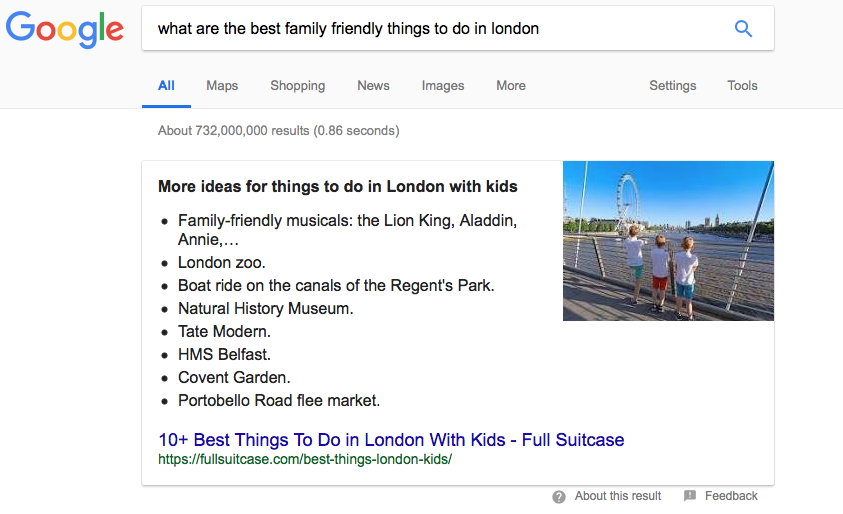Open the 10+ Best Things To Do link
843x514 pixels.
(391, 440)
